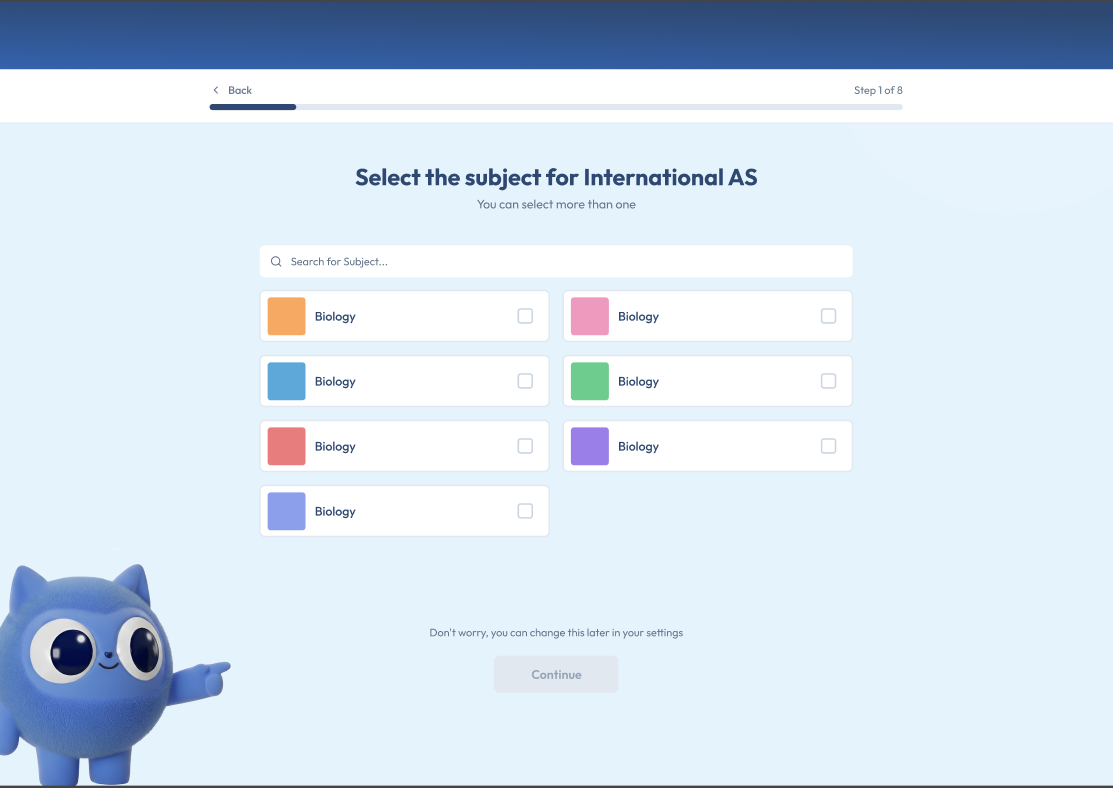Click the green Biology subject icon
Image resolution: width=1113 pixels, height=788 pixels.
click(x=589, y=381)
